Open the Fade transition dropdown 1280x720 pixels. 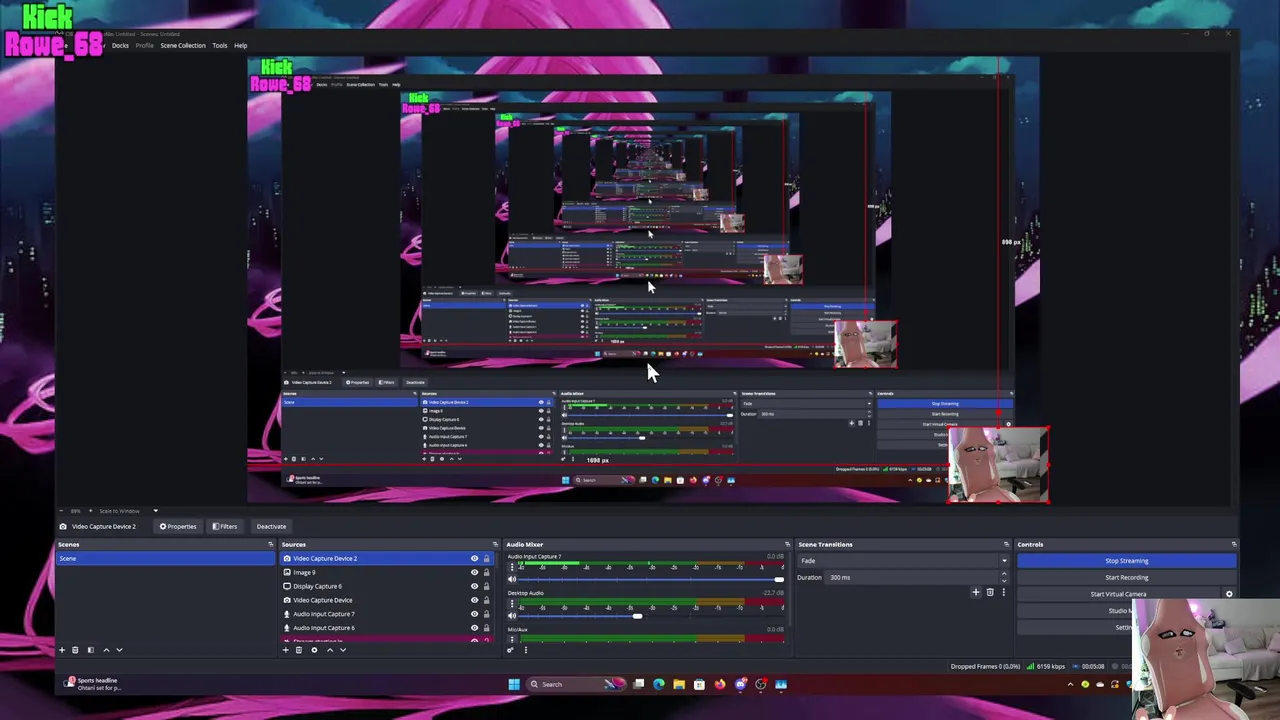[903, 561]
